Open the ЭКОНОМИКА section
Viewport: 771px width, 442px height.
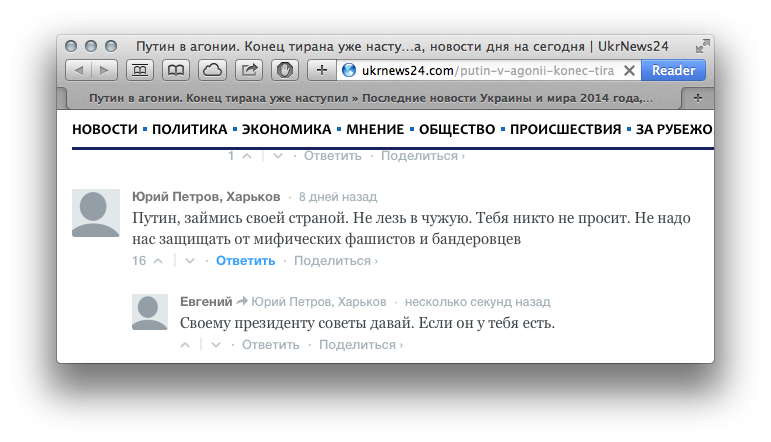(x=286, y=129)
